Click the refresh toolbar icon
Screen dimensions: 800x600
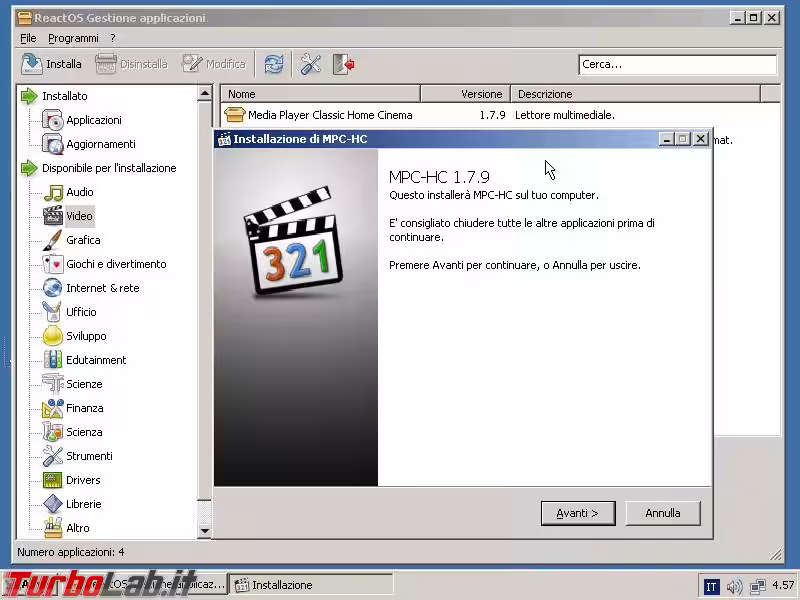(x=273, y=64)
